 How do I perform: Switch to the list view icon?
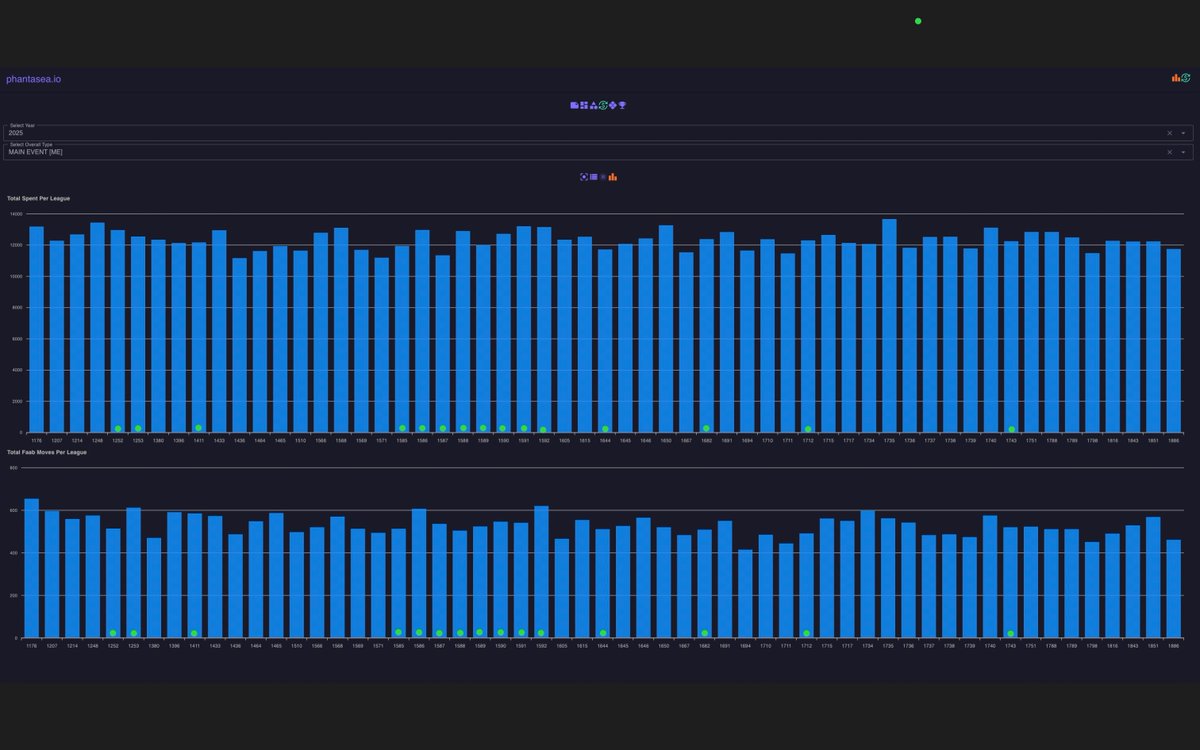tap(594, 177)
